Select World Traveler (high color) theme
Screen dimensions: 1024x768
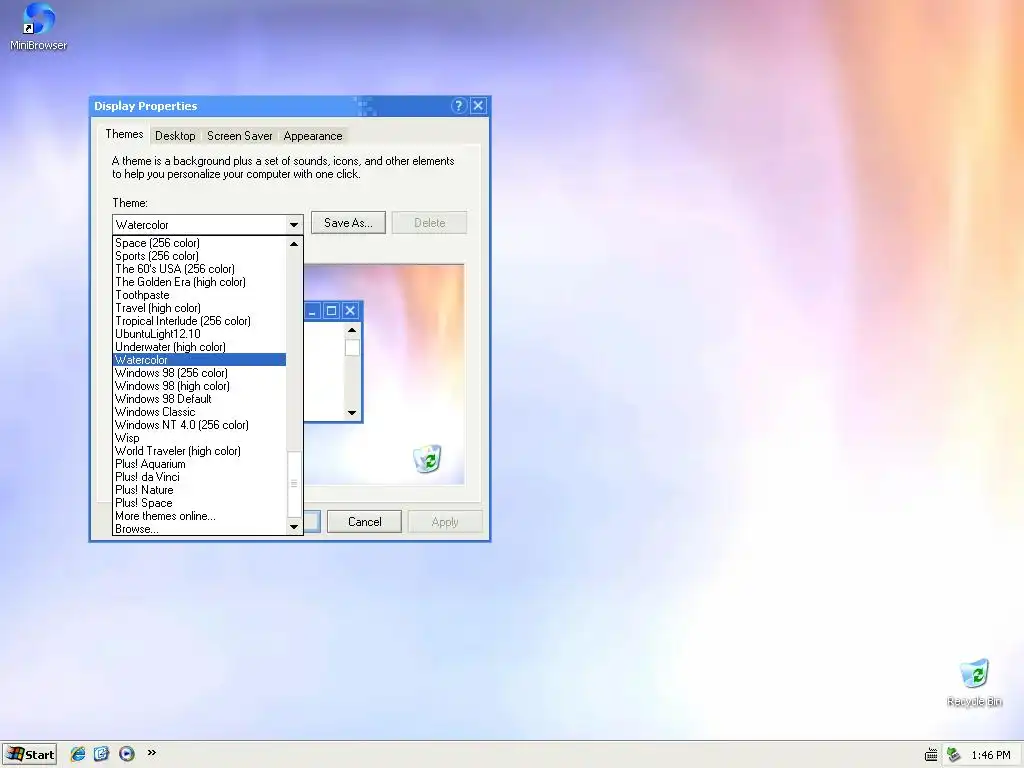click(200, 451)
